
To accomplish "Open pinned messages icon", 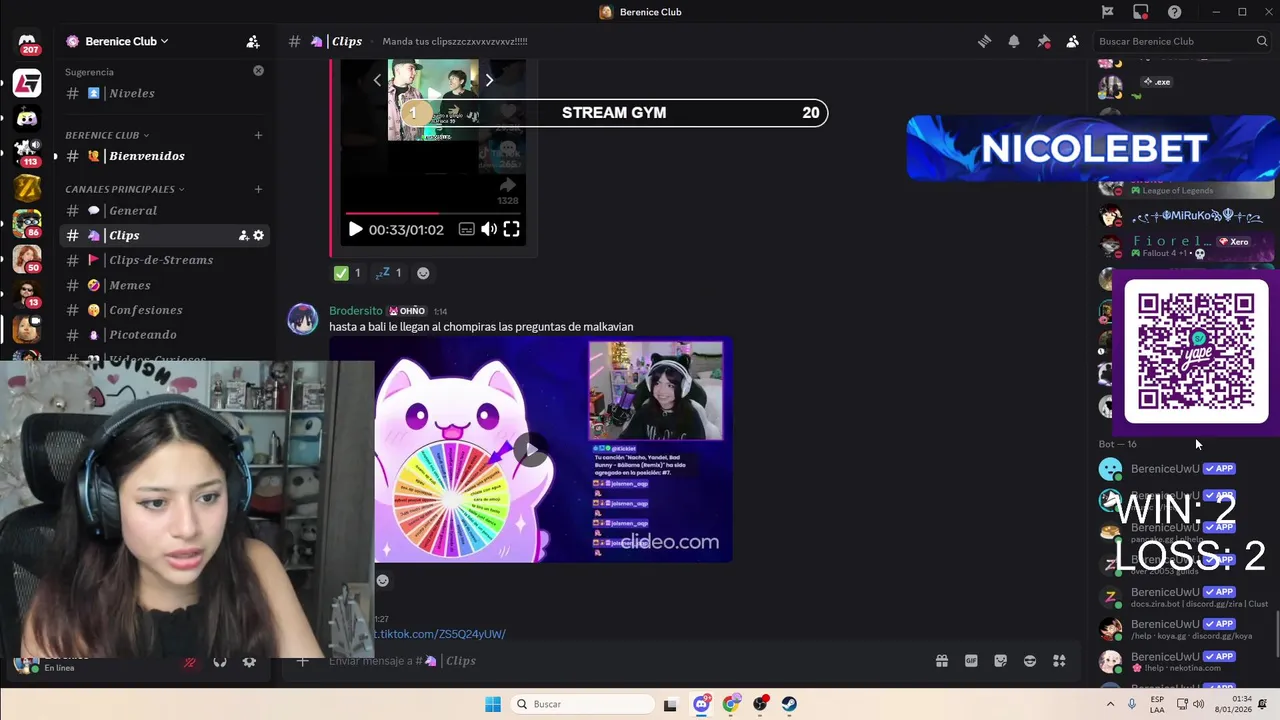I will (x=1043, y=41).
